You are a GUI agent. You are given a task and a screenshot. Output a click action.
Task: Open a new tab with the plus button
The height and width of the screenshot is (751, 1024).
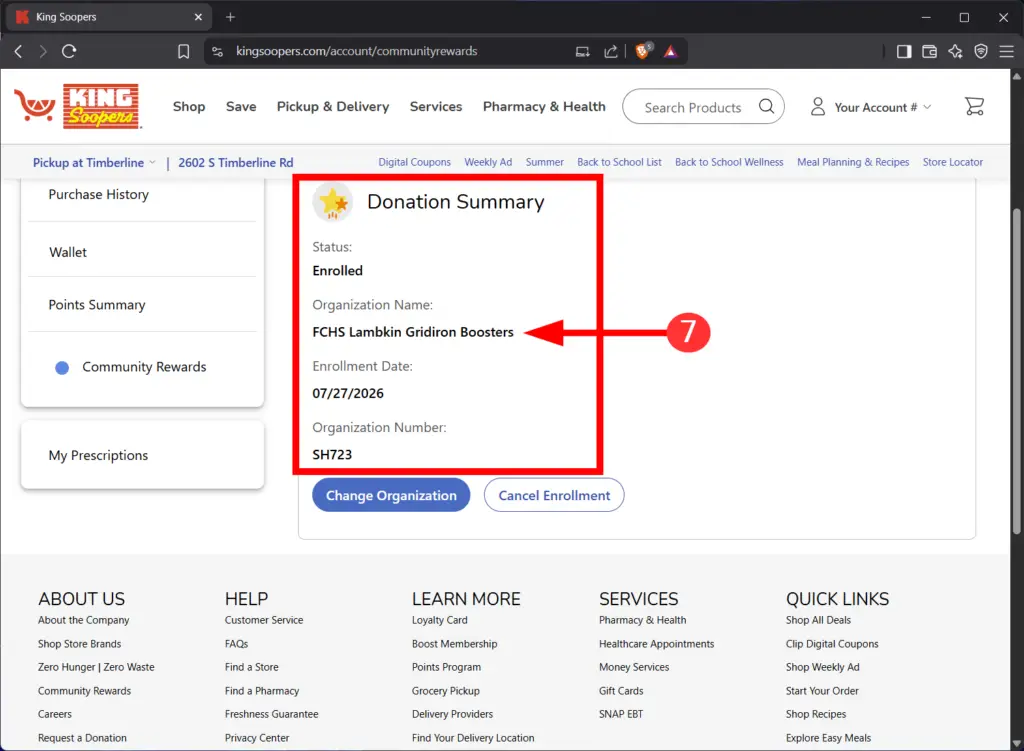pos(231,17)
